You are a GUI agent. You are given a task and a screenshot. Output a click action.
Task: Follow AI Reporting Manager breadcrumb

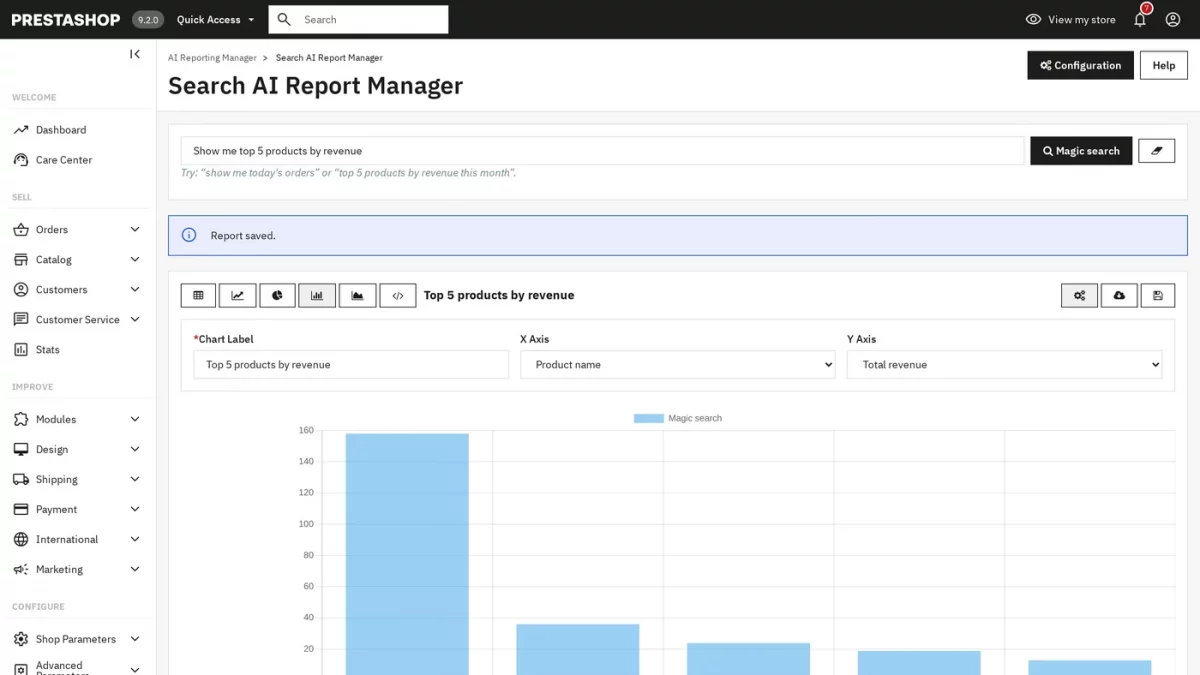[x=212, y=58]
